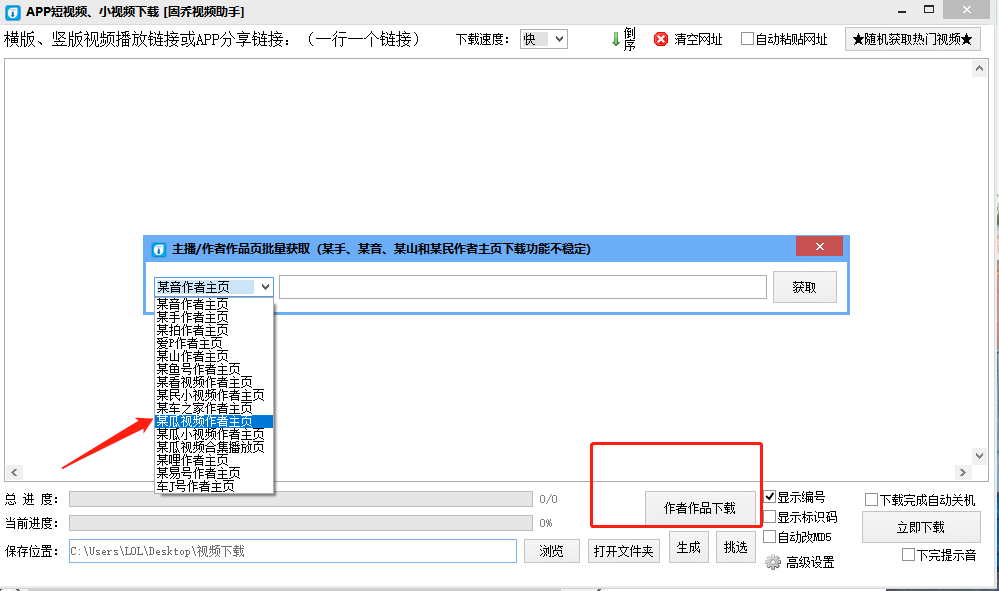Uncheck 显示编号 checkbox
Screen dimensions: 999x591
click(770, 497)
